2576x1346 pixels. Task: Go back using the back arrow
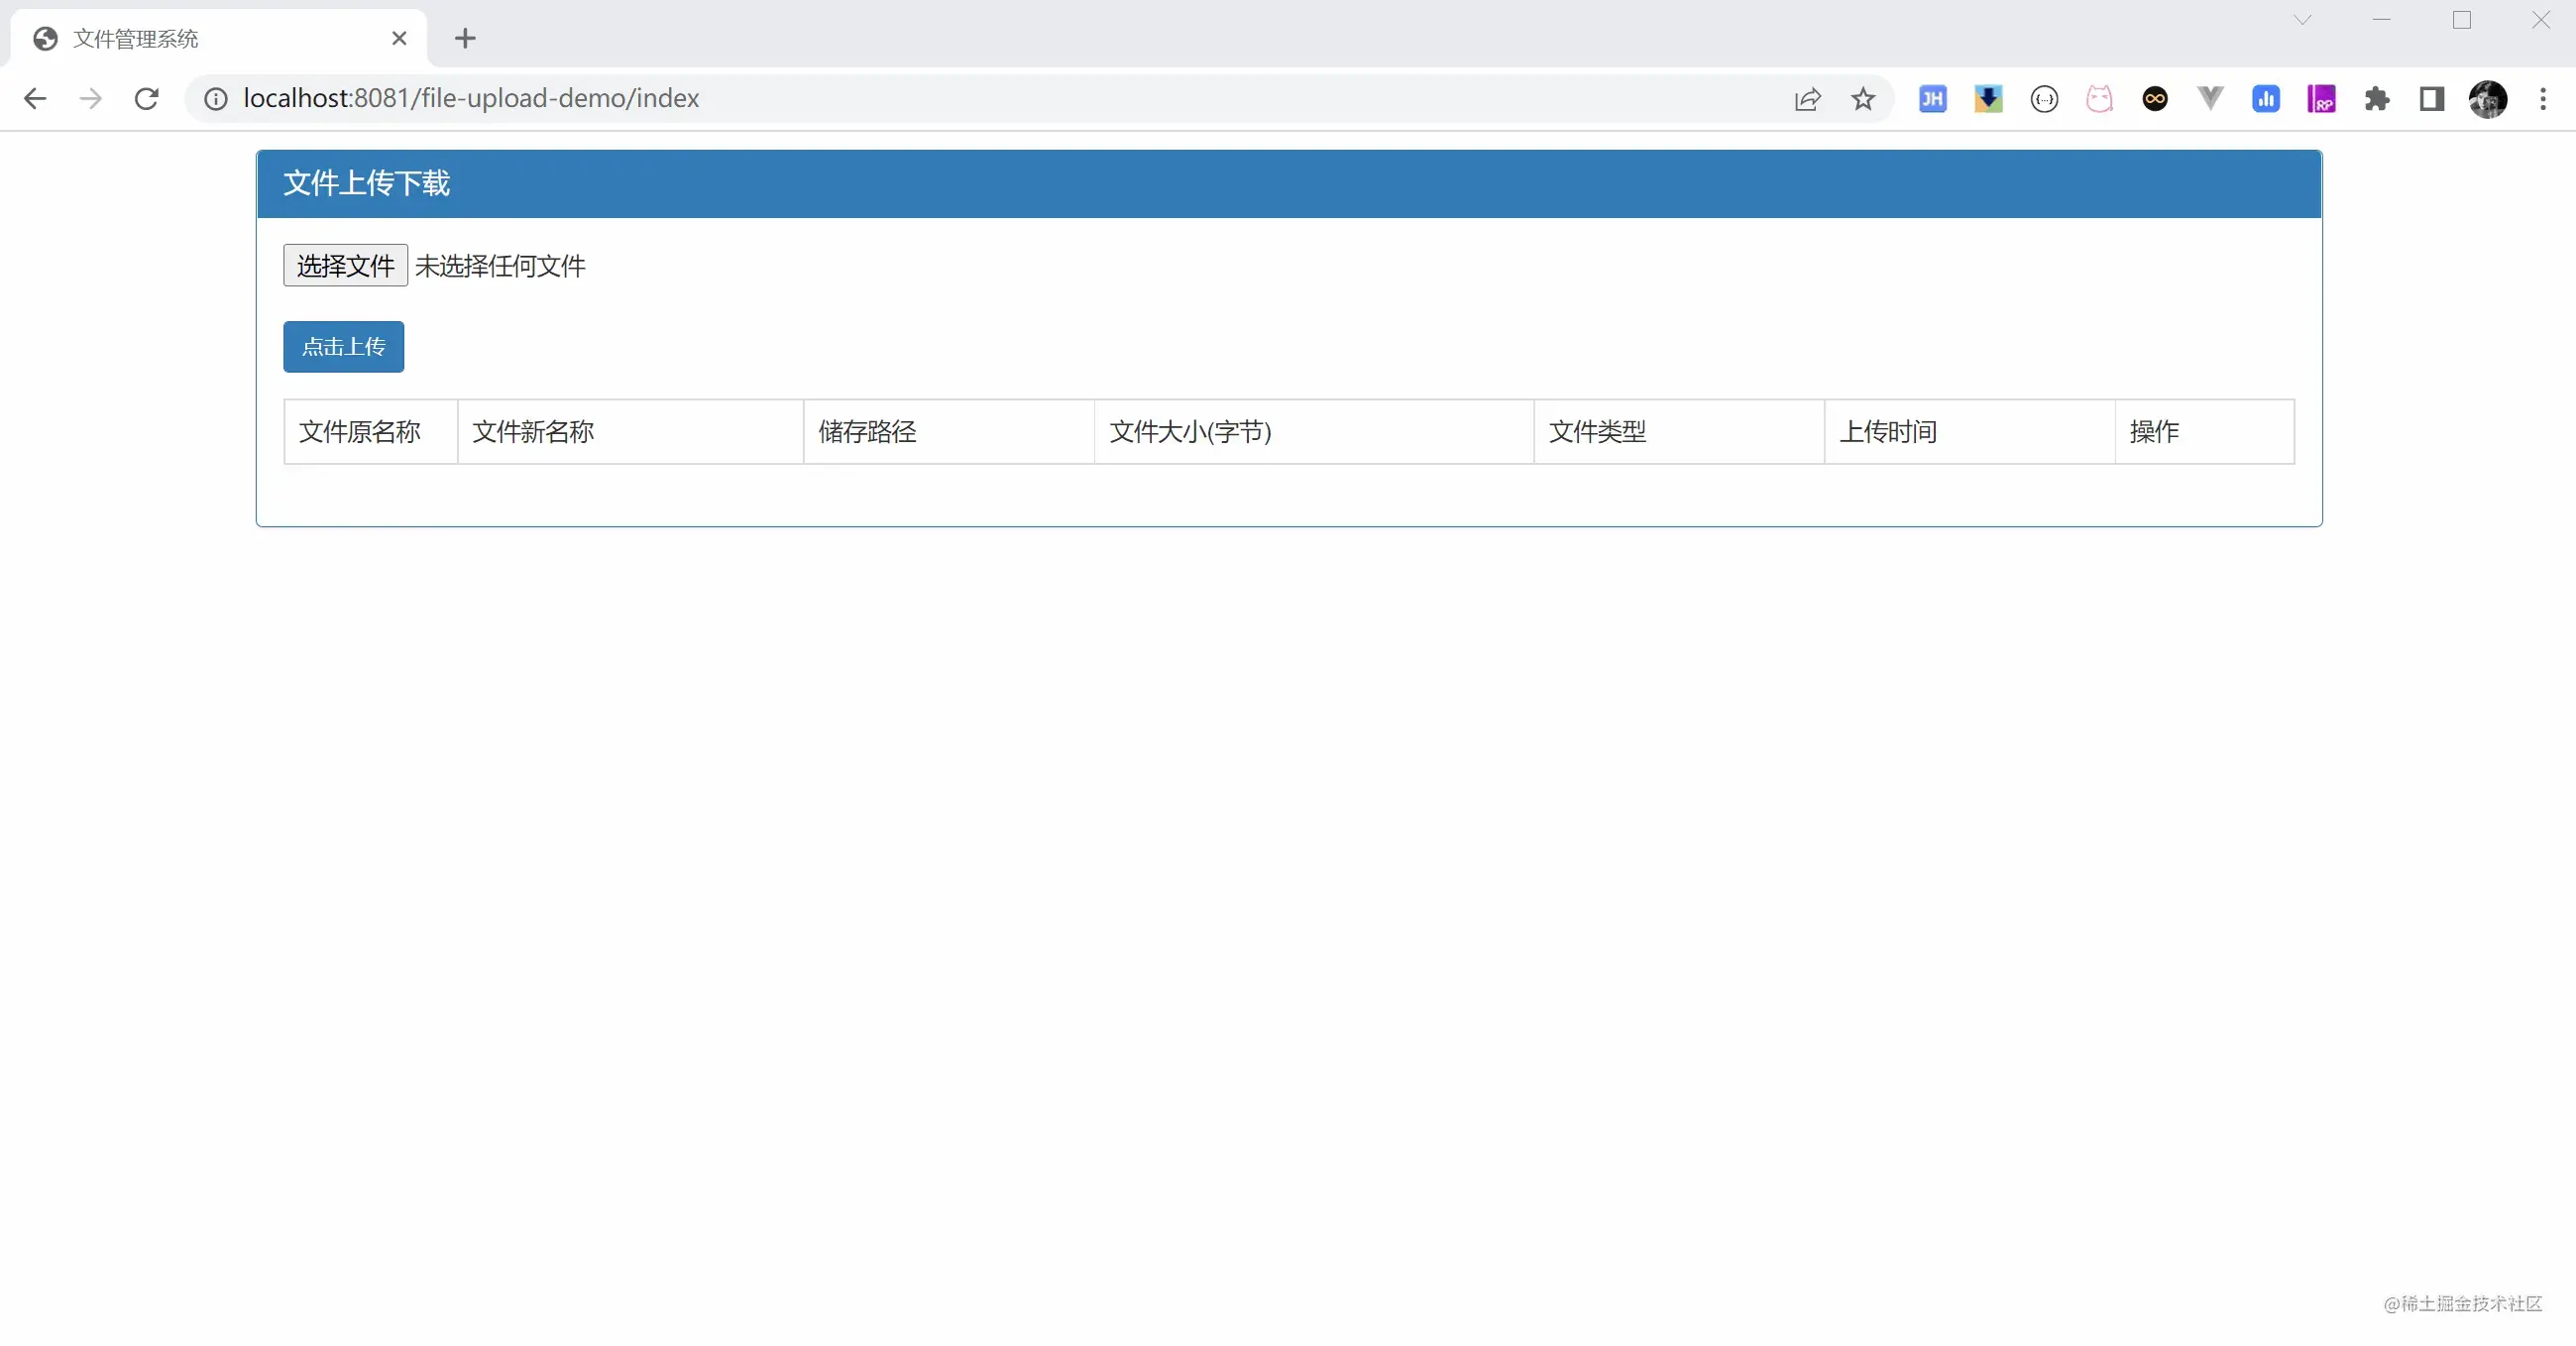(x=35, y=98)
